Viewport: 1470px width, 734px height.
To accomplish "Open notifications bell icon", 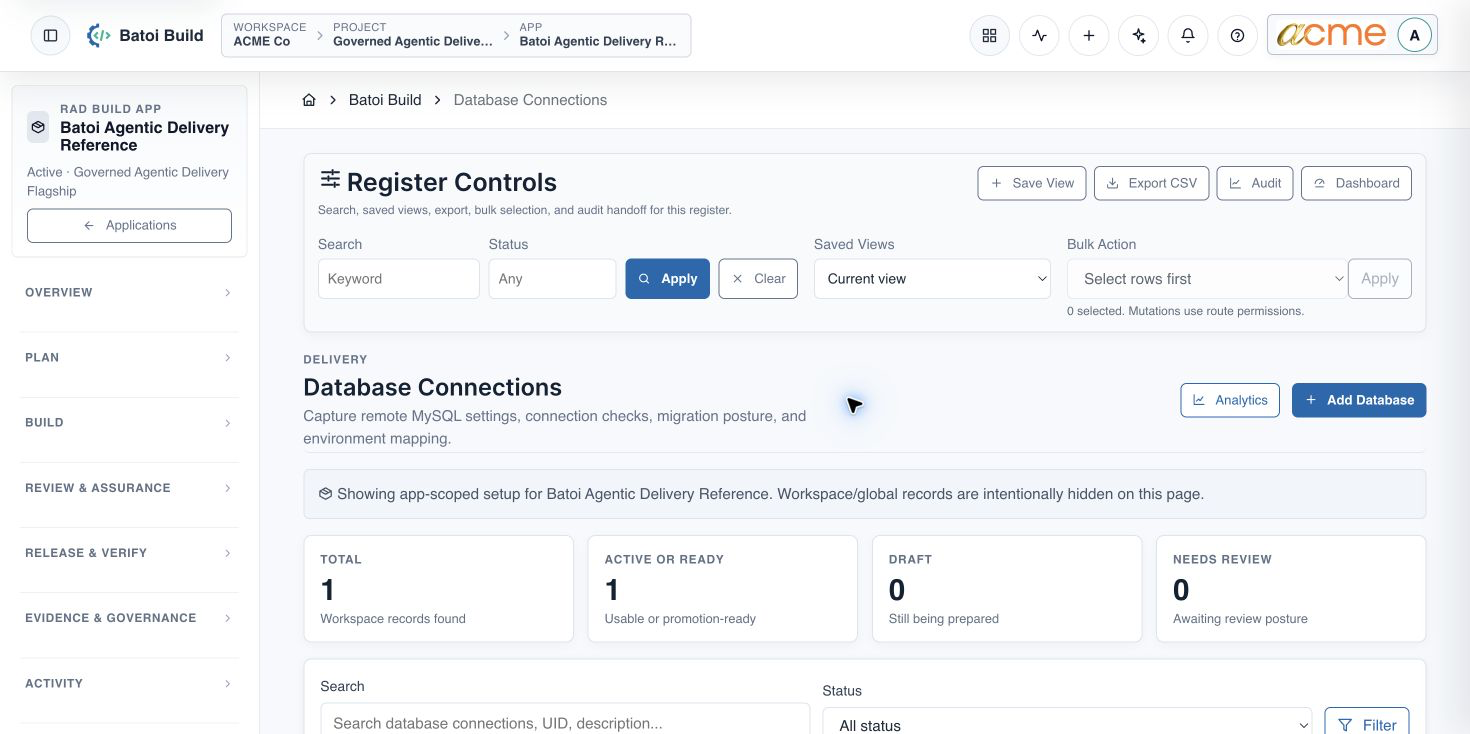I will tap(1188, 35).
